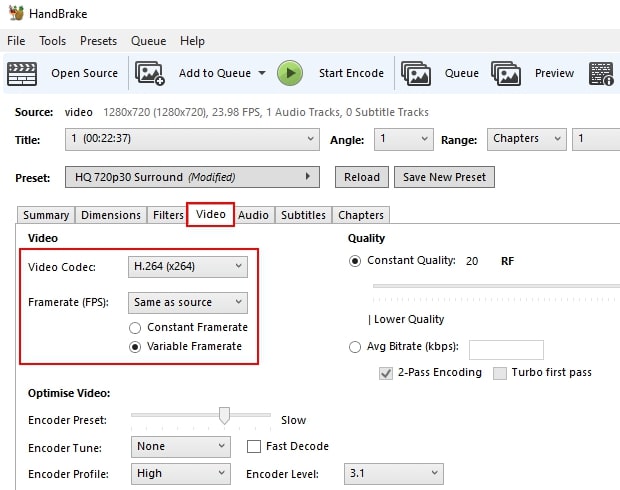The height and width of the screenshot is (490, 620).
Task: Expand the Encoder Profile High dropdown
Action: point(181,474)
